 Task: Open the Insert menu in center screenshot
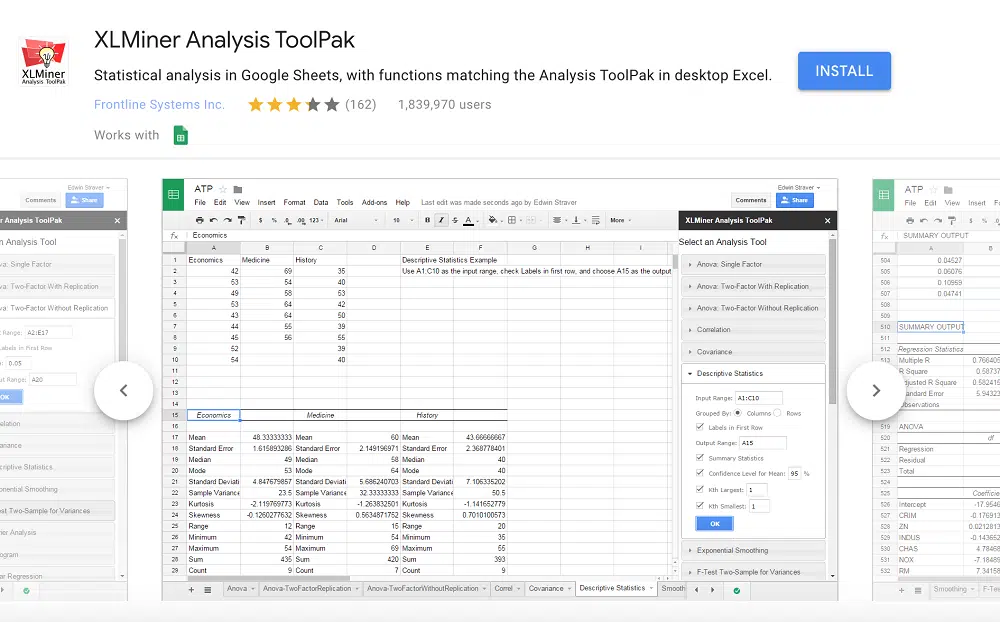point(267,202)
